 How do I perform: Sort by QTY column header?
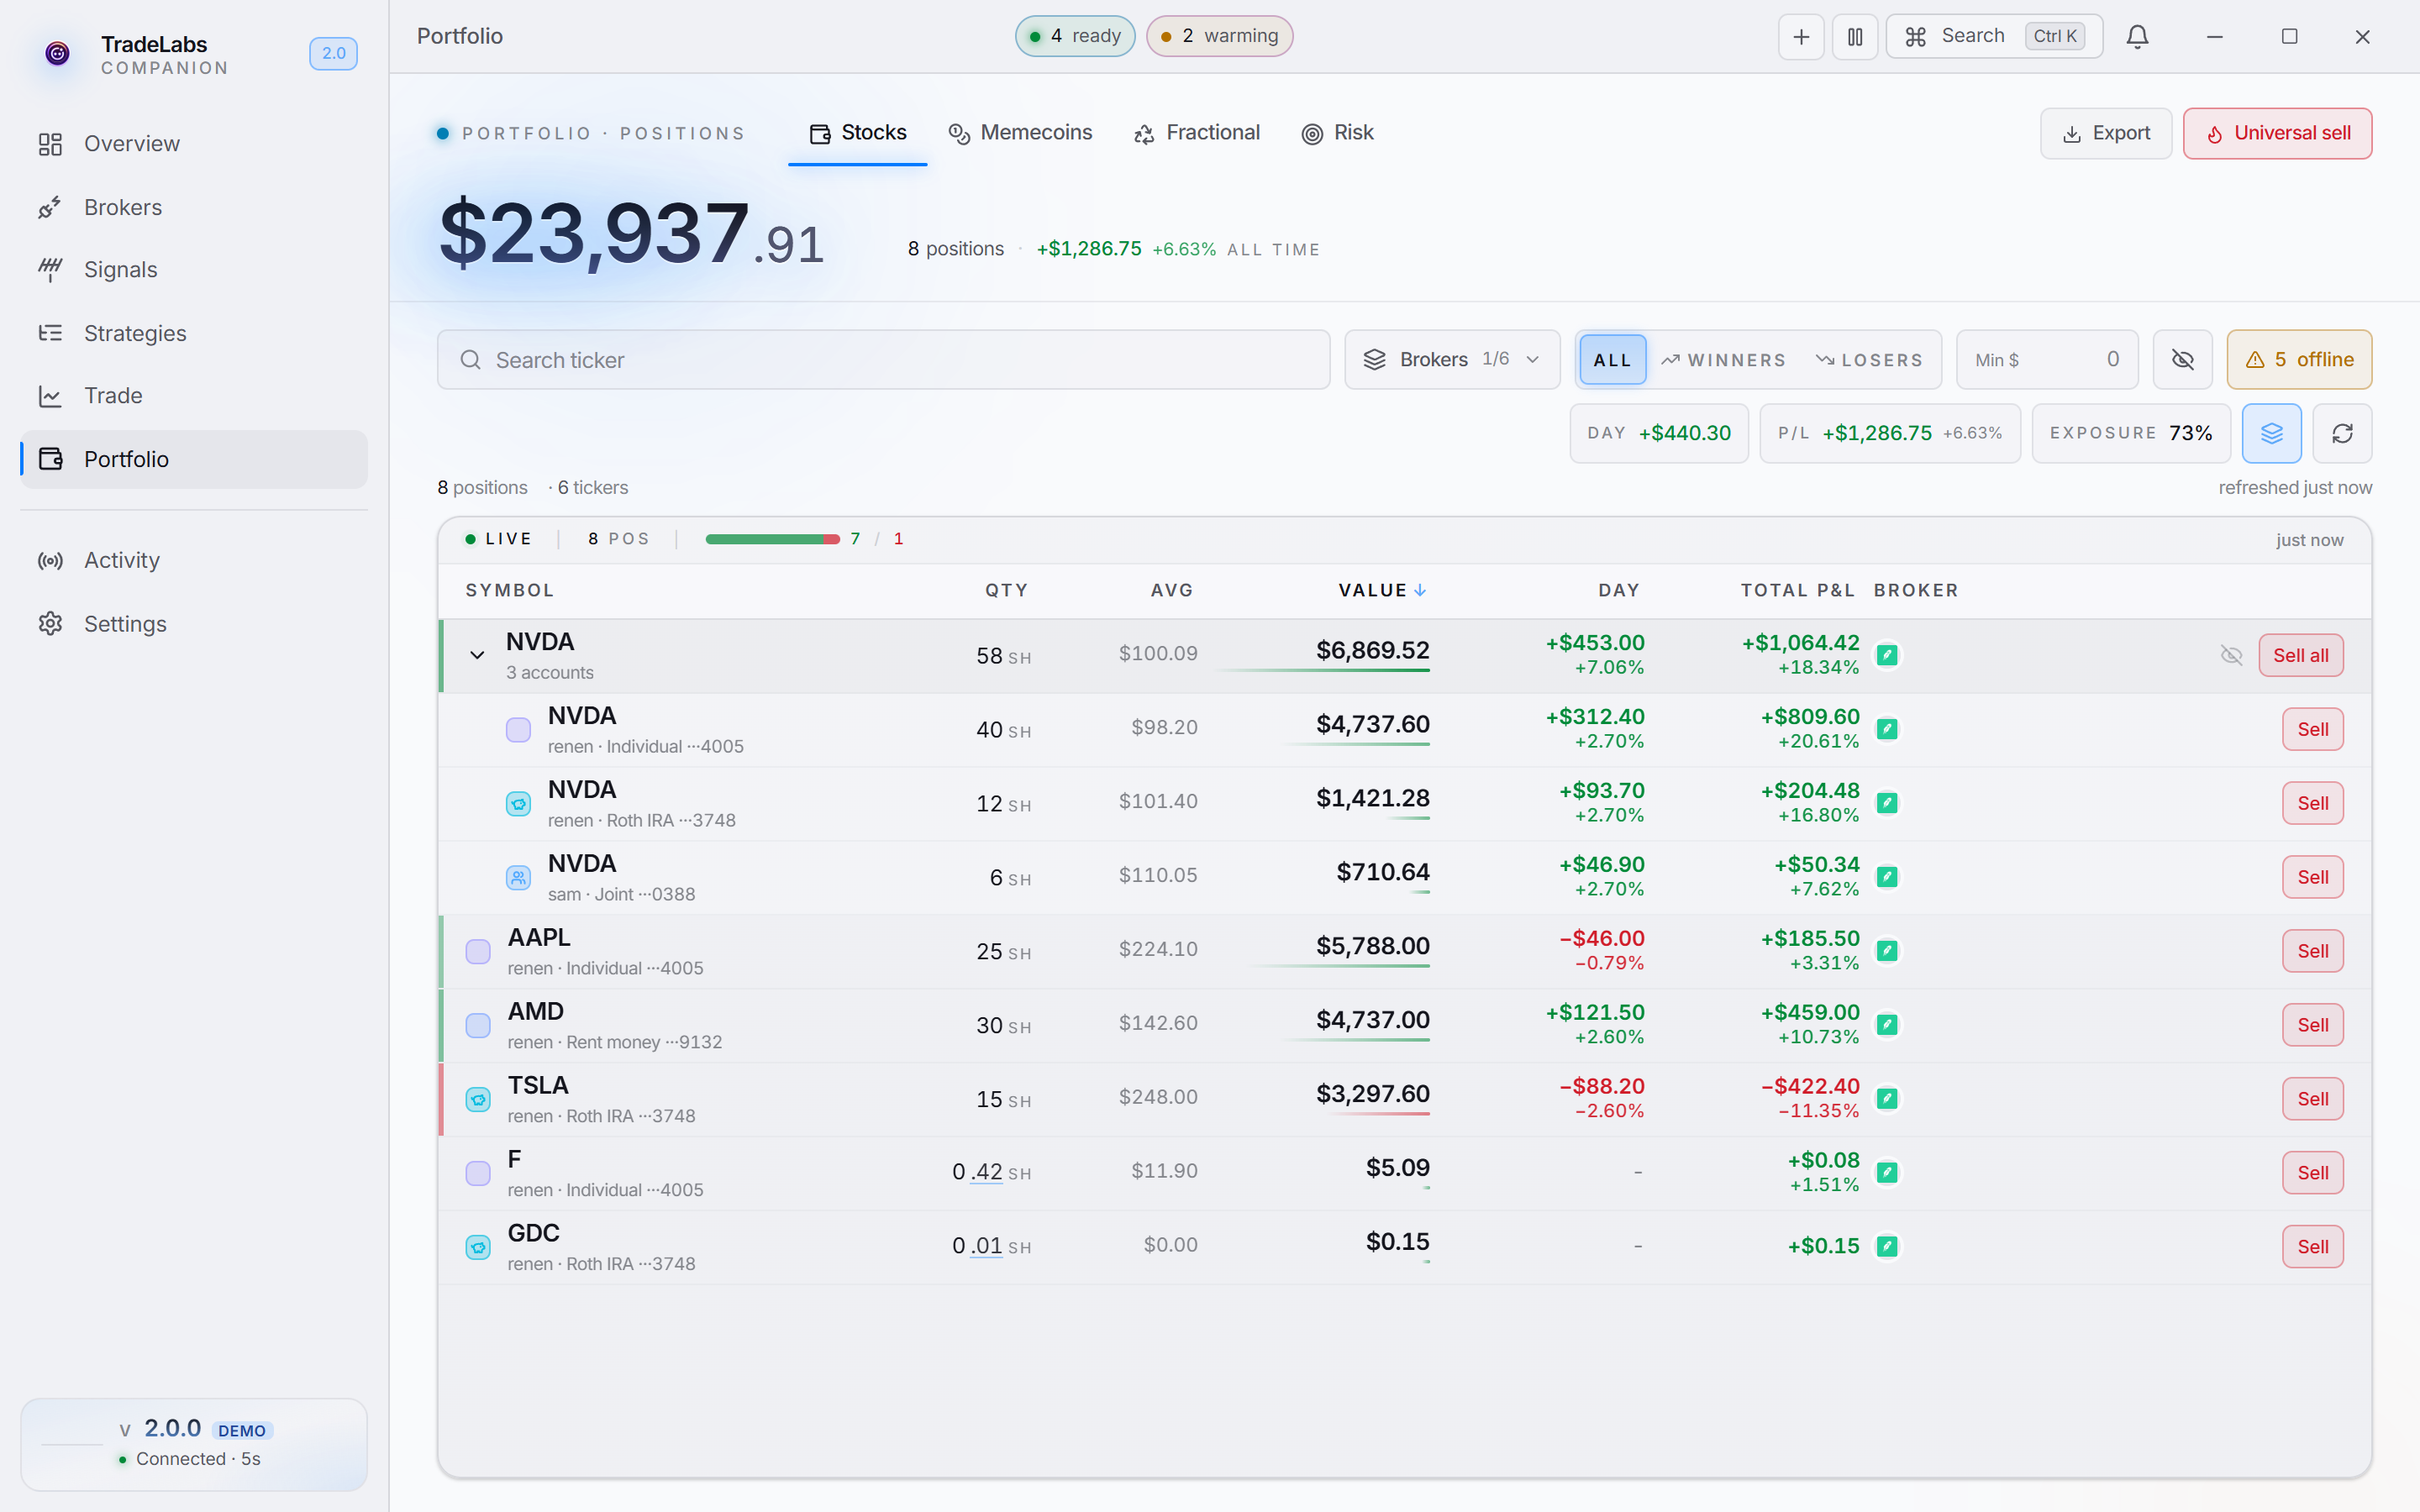click(x=1006, y=591)
